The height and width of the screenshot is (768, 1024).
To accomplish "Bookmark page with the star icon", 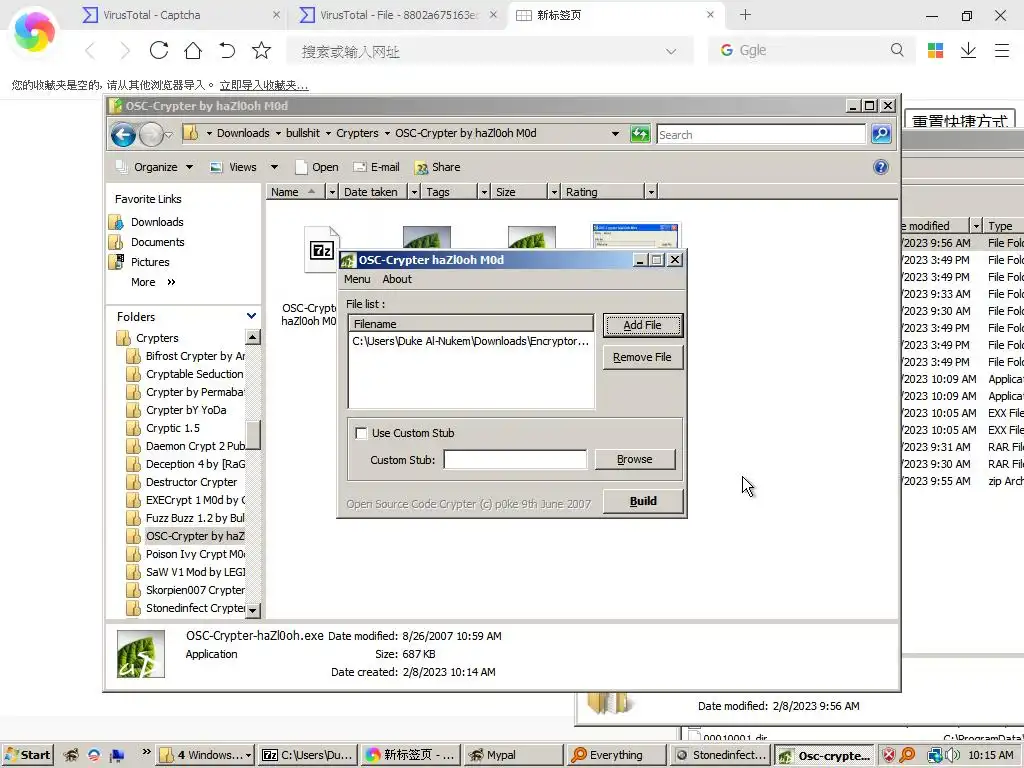I will pos(261,50).
